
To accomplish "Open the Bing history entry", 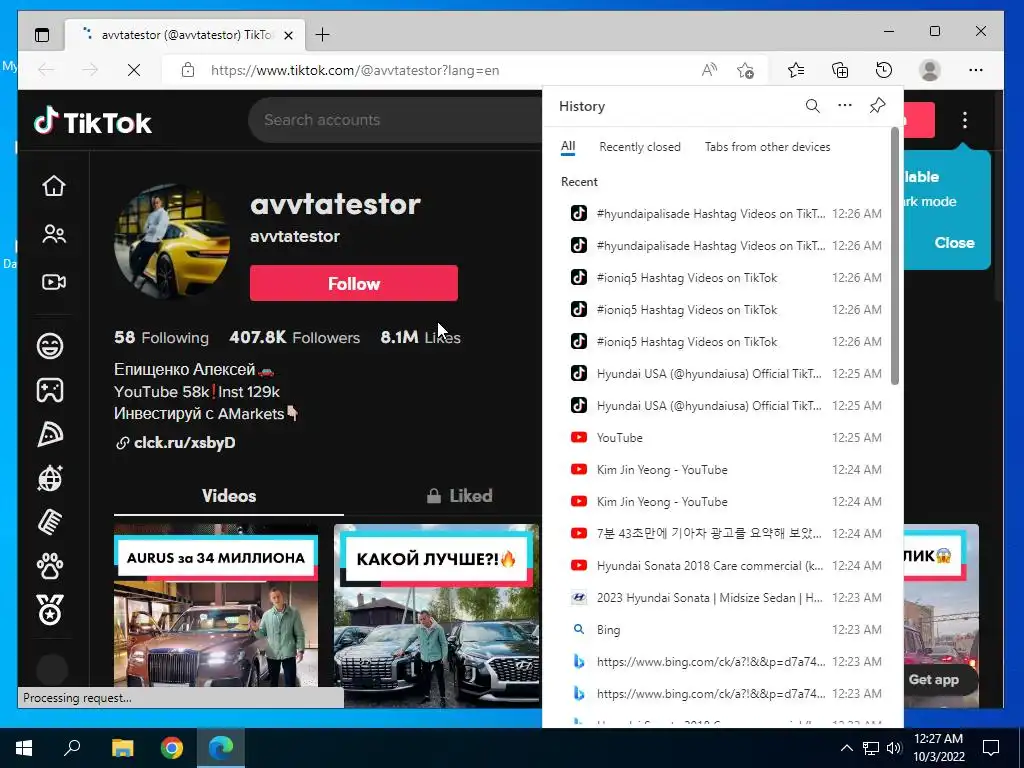I will point(724,630).
